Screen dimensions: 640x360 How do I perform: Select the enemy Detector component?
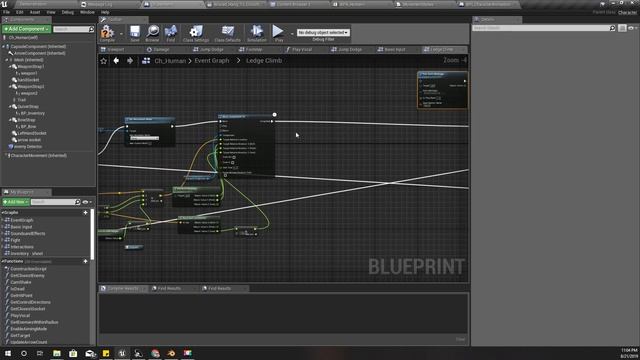pyautogui.click(x=28, y=147)
